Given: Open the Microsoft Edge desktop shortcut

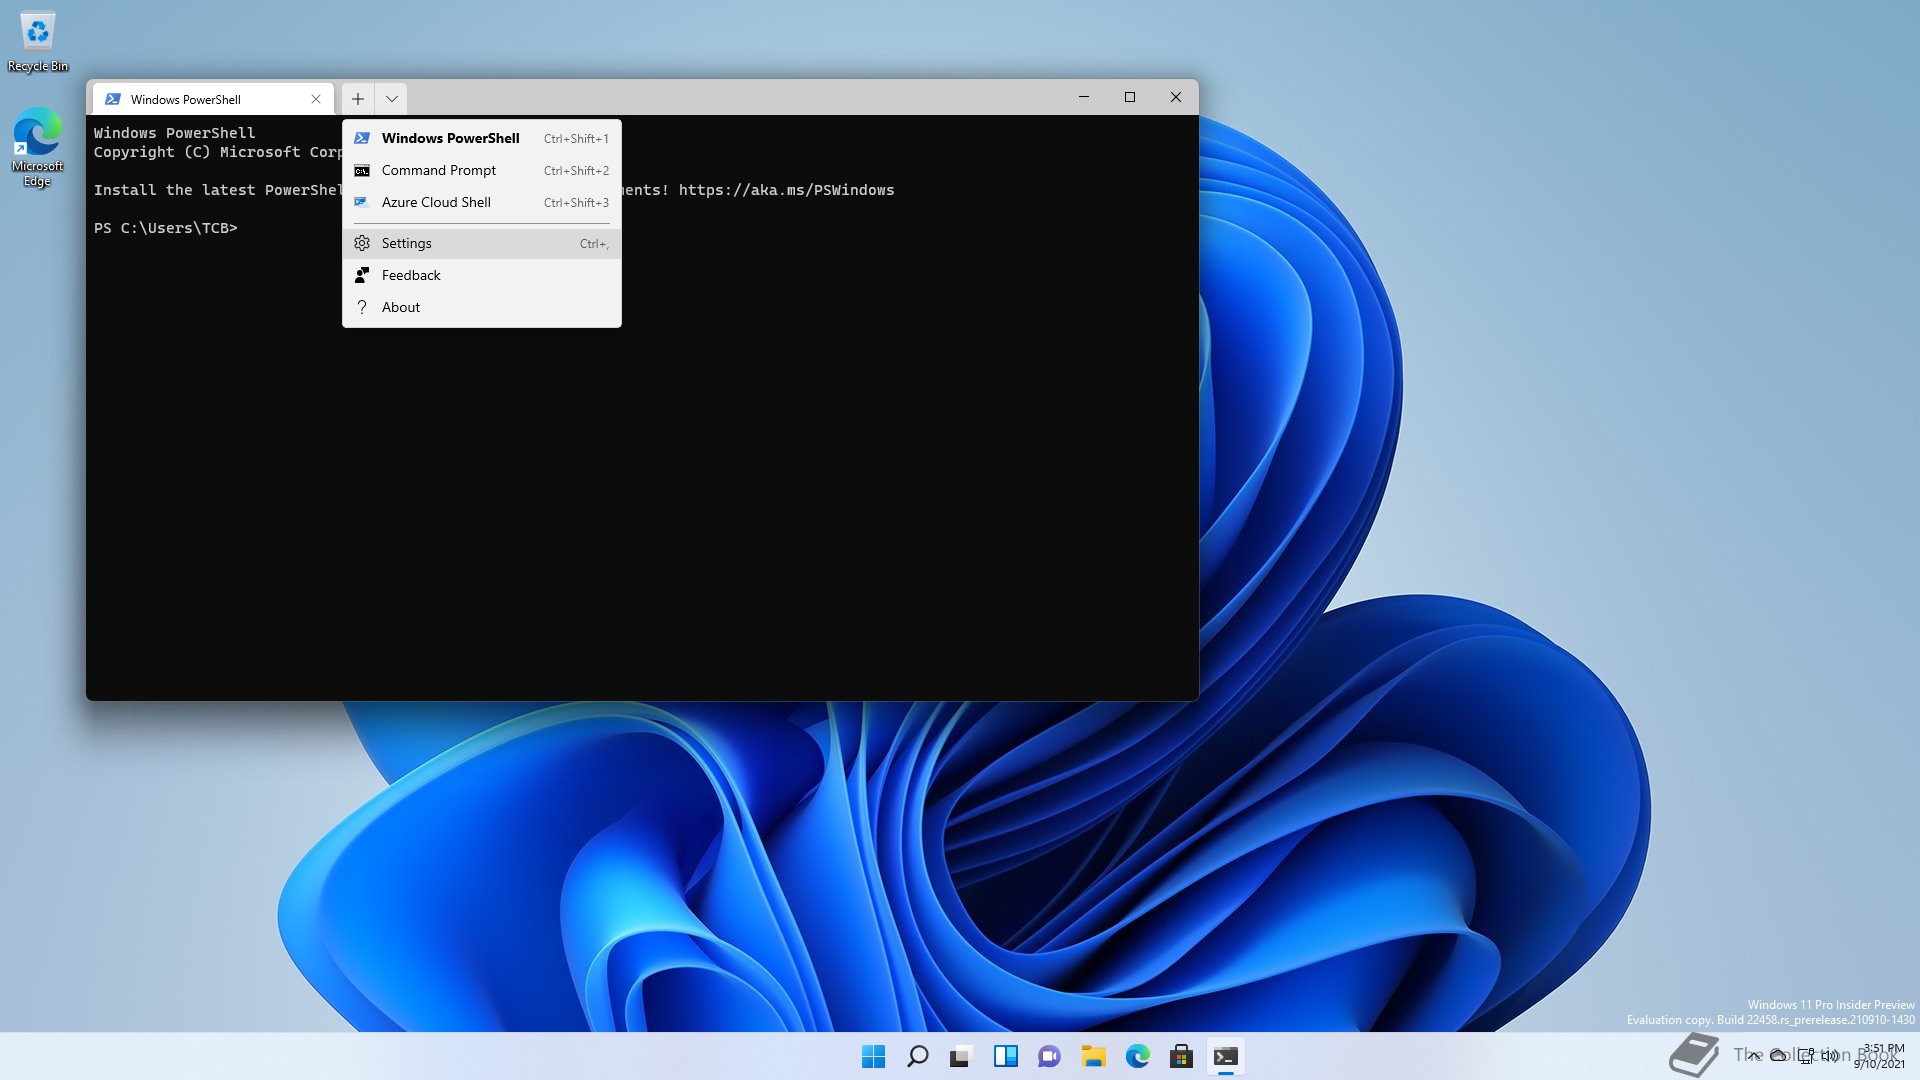Looking at the screenshot, I should click(x=37, y=148).
